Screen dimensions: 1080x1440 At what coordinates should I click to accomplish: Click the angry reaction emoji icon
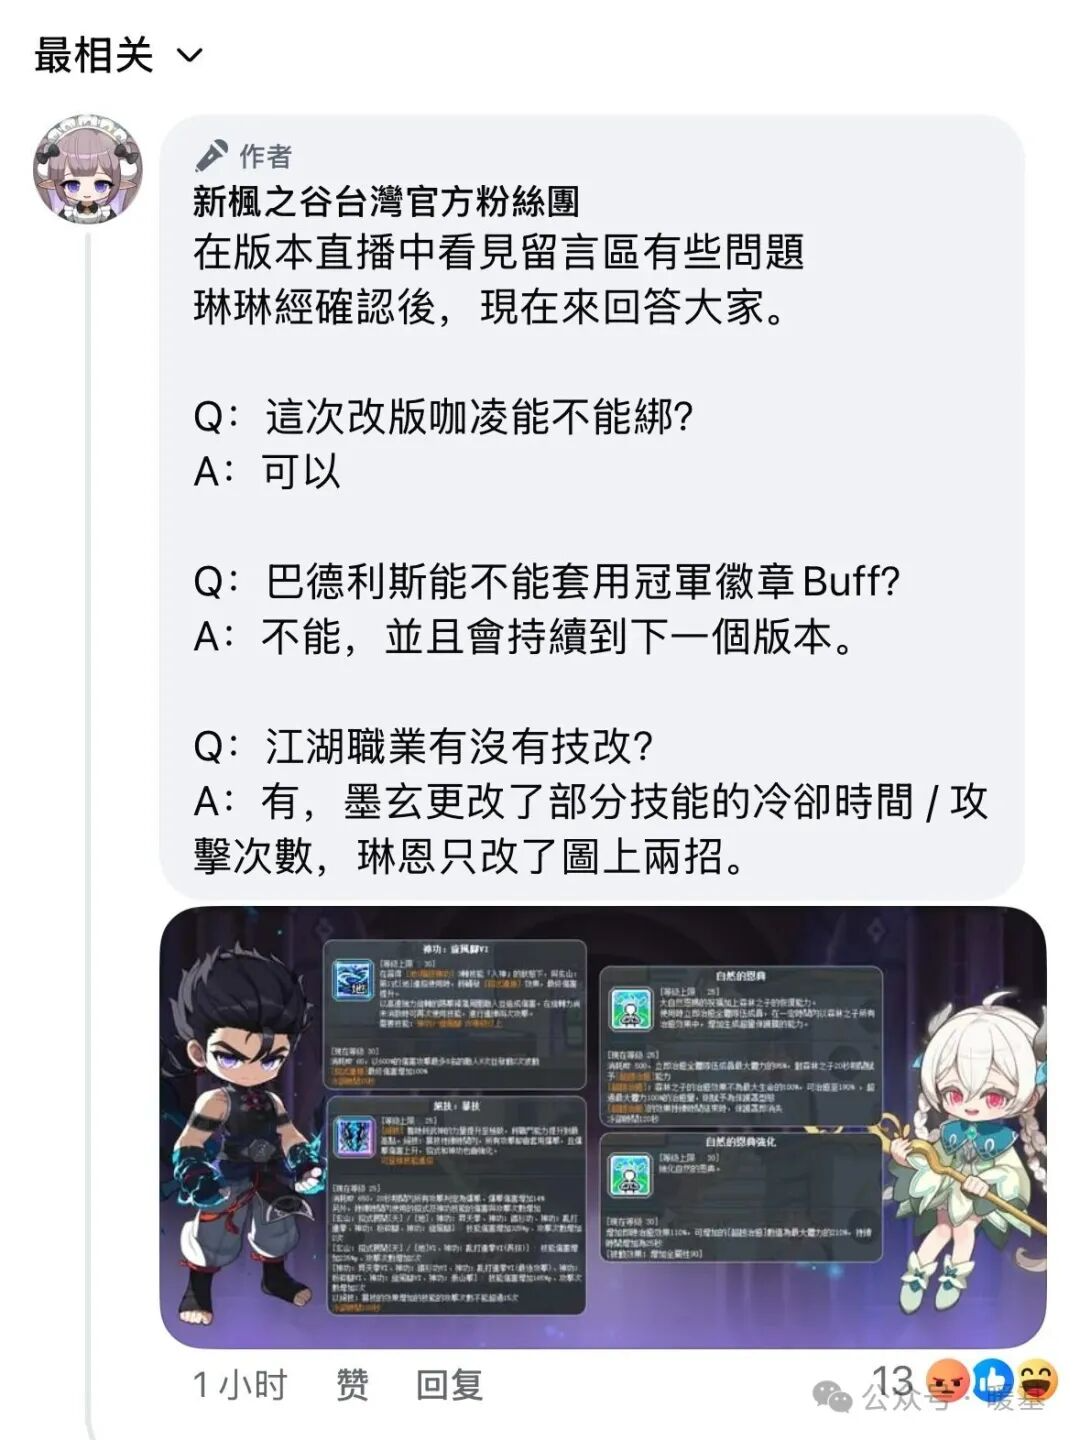(947, 1381)
